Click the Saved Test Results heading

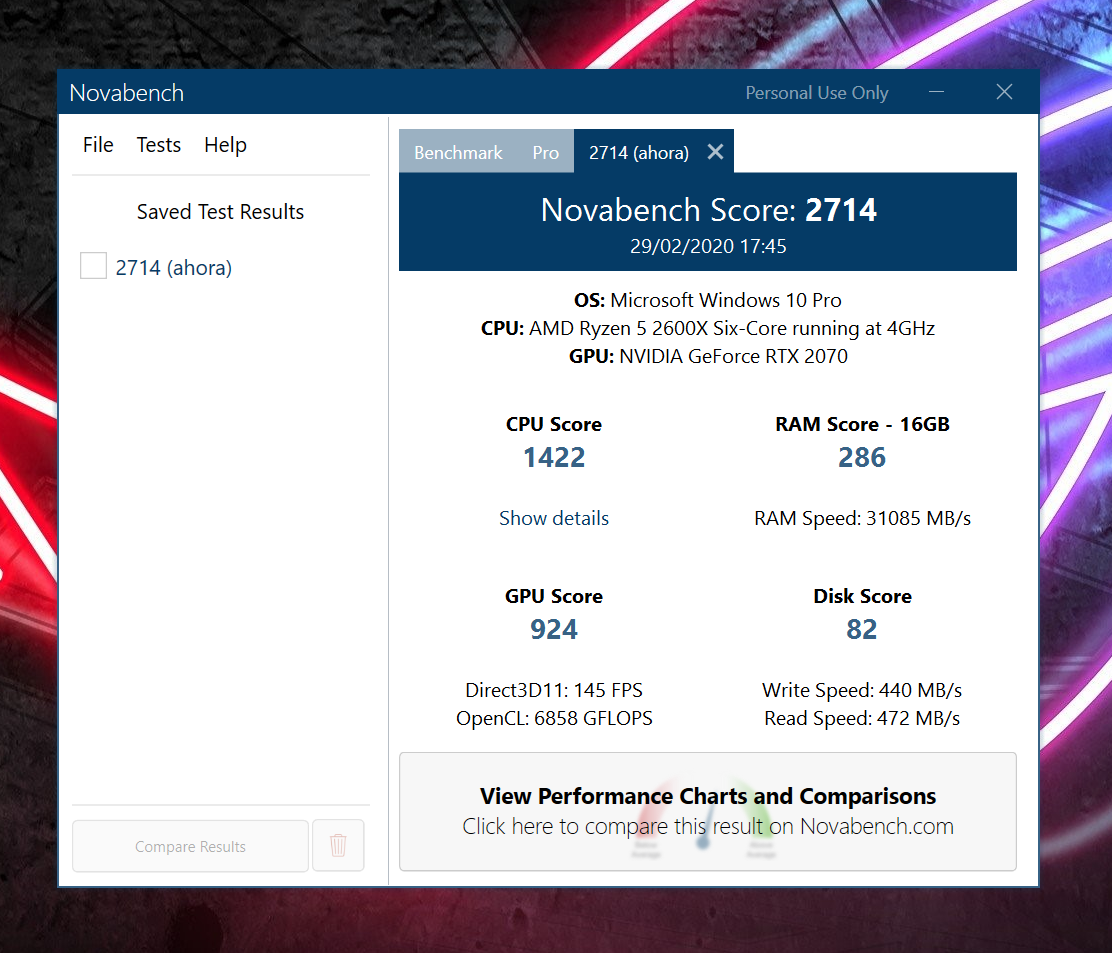pyautogui.click(x=221, y=211)
